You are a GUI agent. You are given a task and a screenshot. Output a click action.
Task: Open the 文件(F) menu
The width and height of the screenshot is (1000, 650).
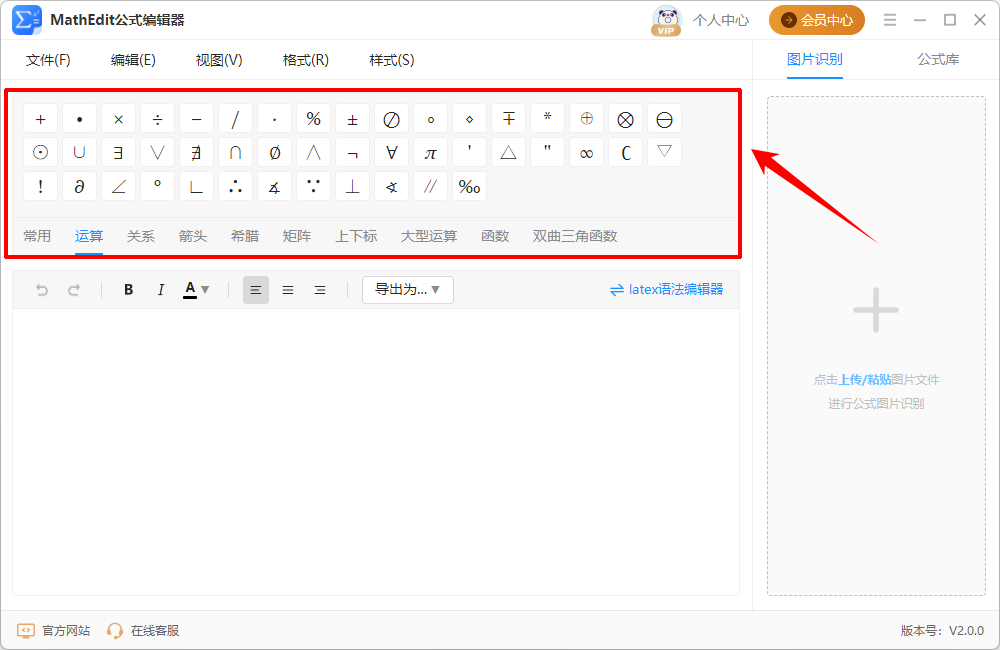pos(48,60)
